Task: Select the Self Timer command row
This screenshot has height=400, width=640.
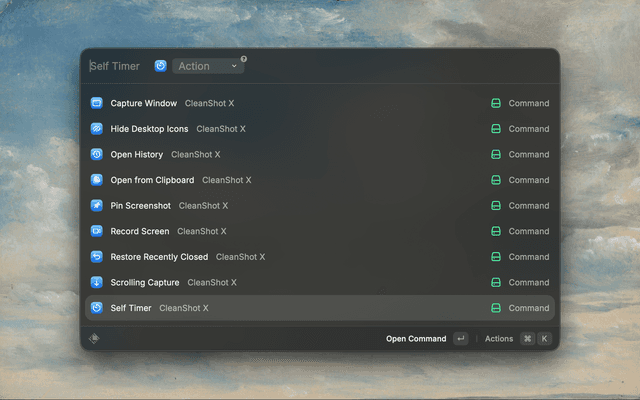Action: pos(320,308)
